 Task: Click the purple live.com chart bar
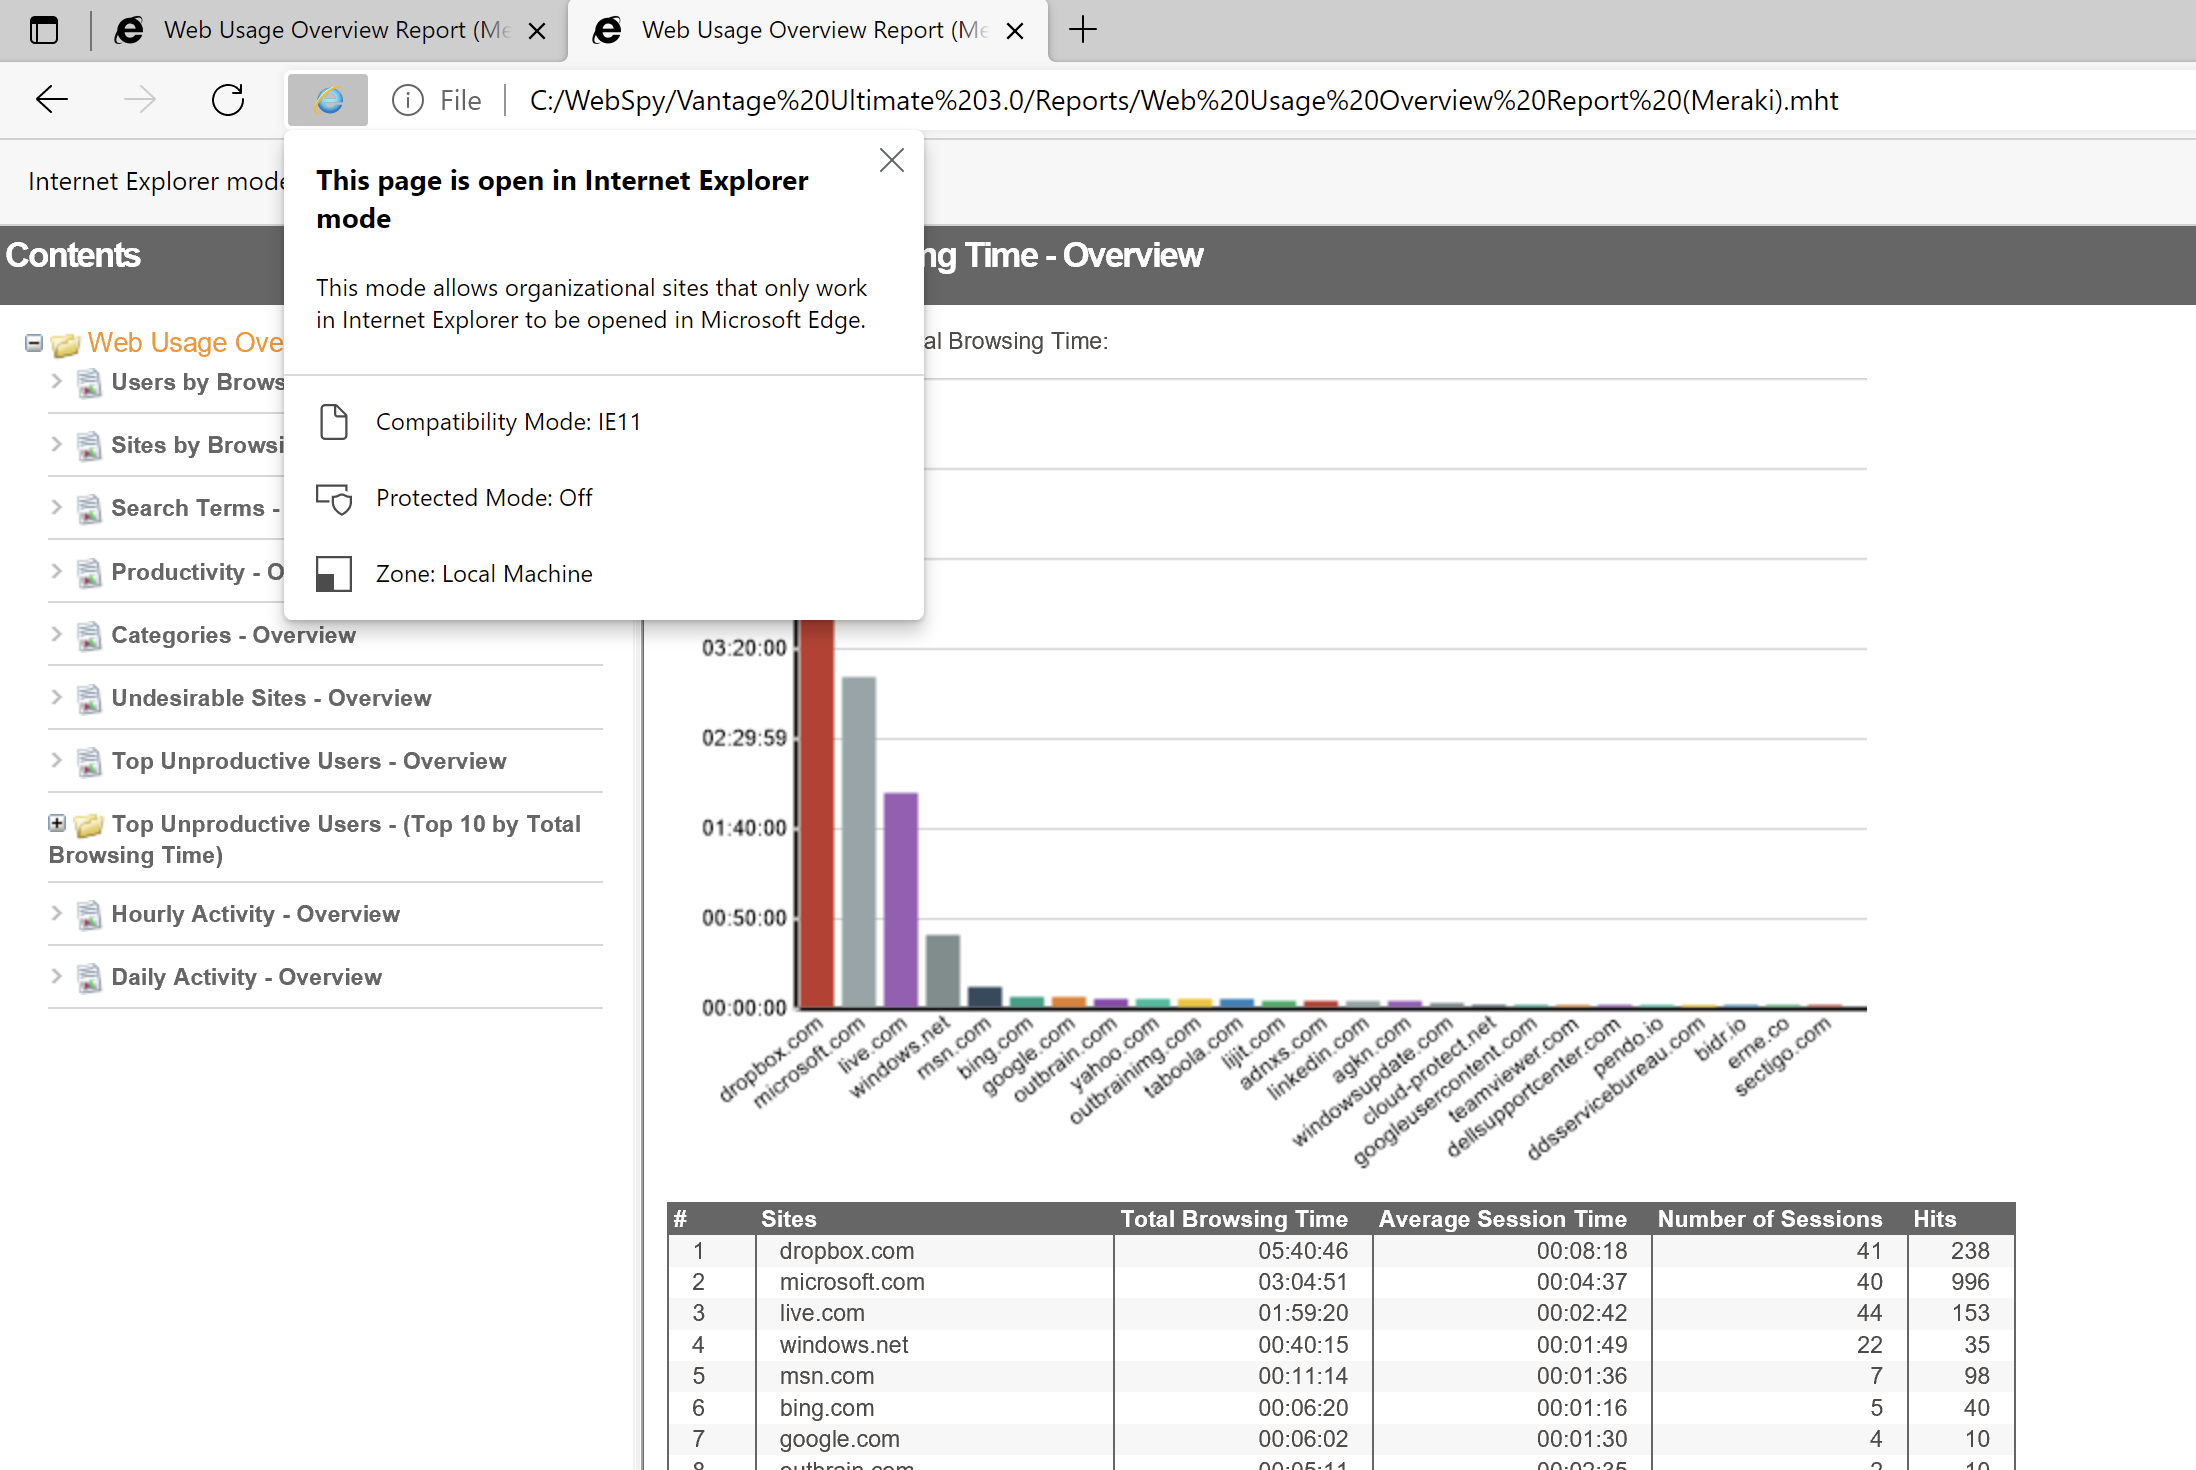900,900
